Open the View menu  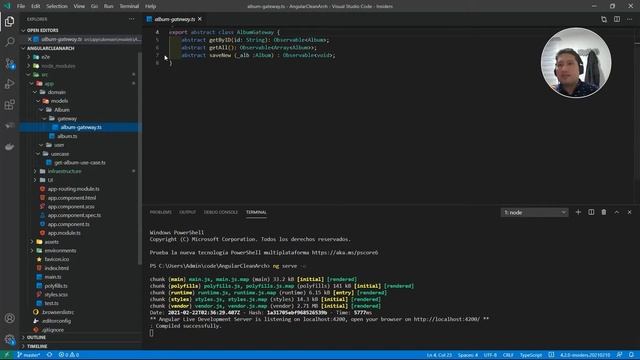(79, 6)
